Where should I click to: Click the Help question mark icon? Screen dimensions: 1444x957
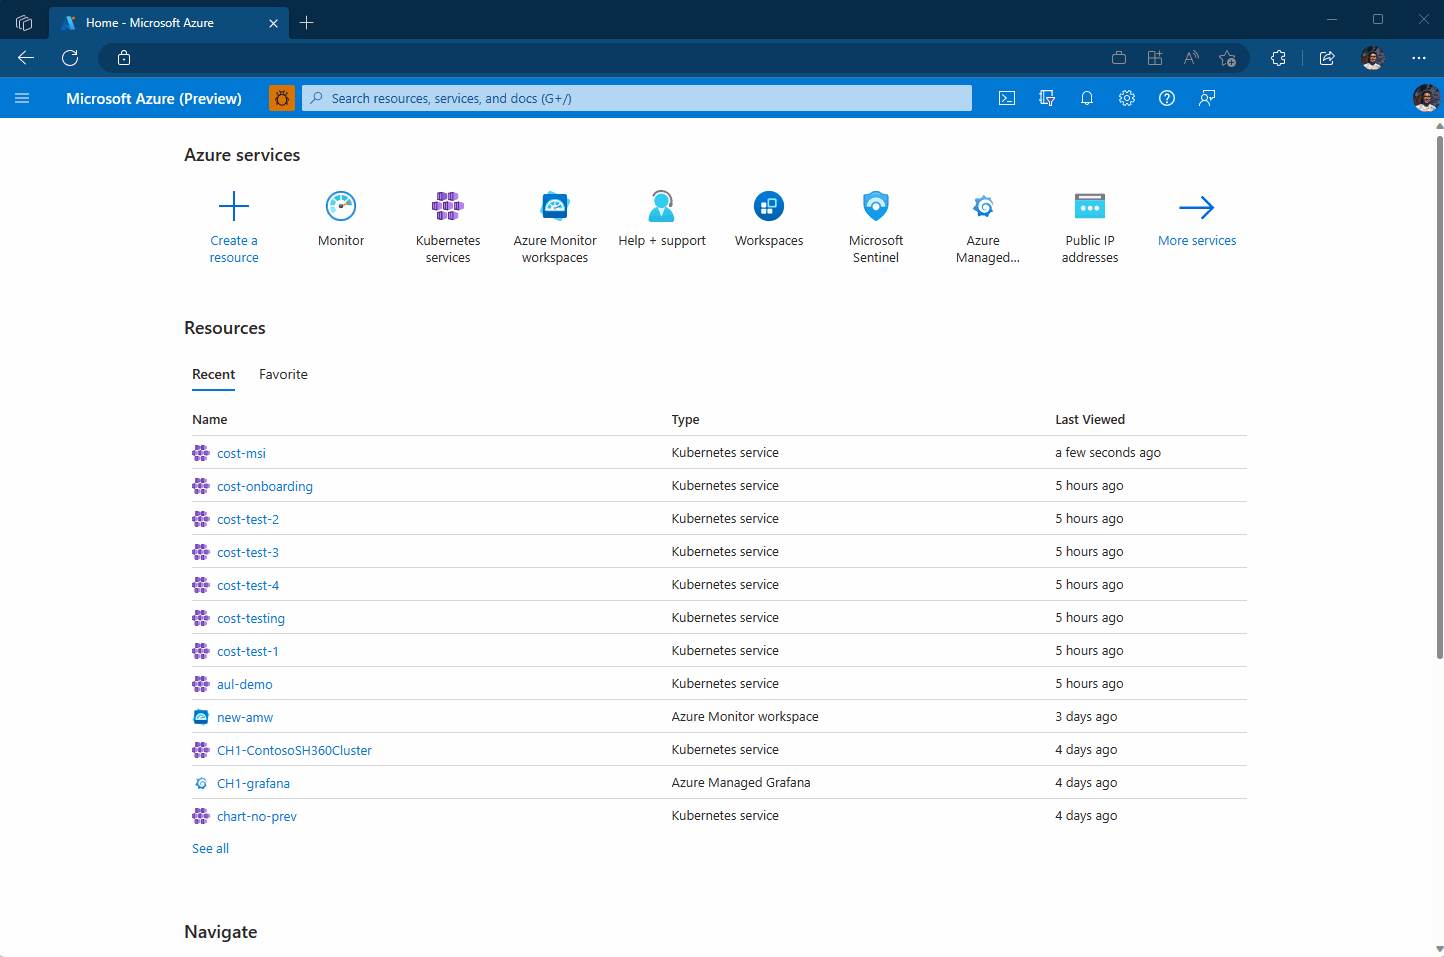tap(1167, 98)
